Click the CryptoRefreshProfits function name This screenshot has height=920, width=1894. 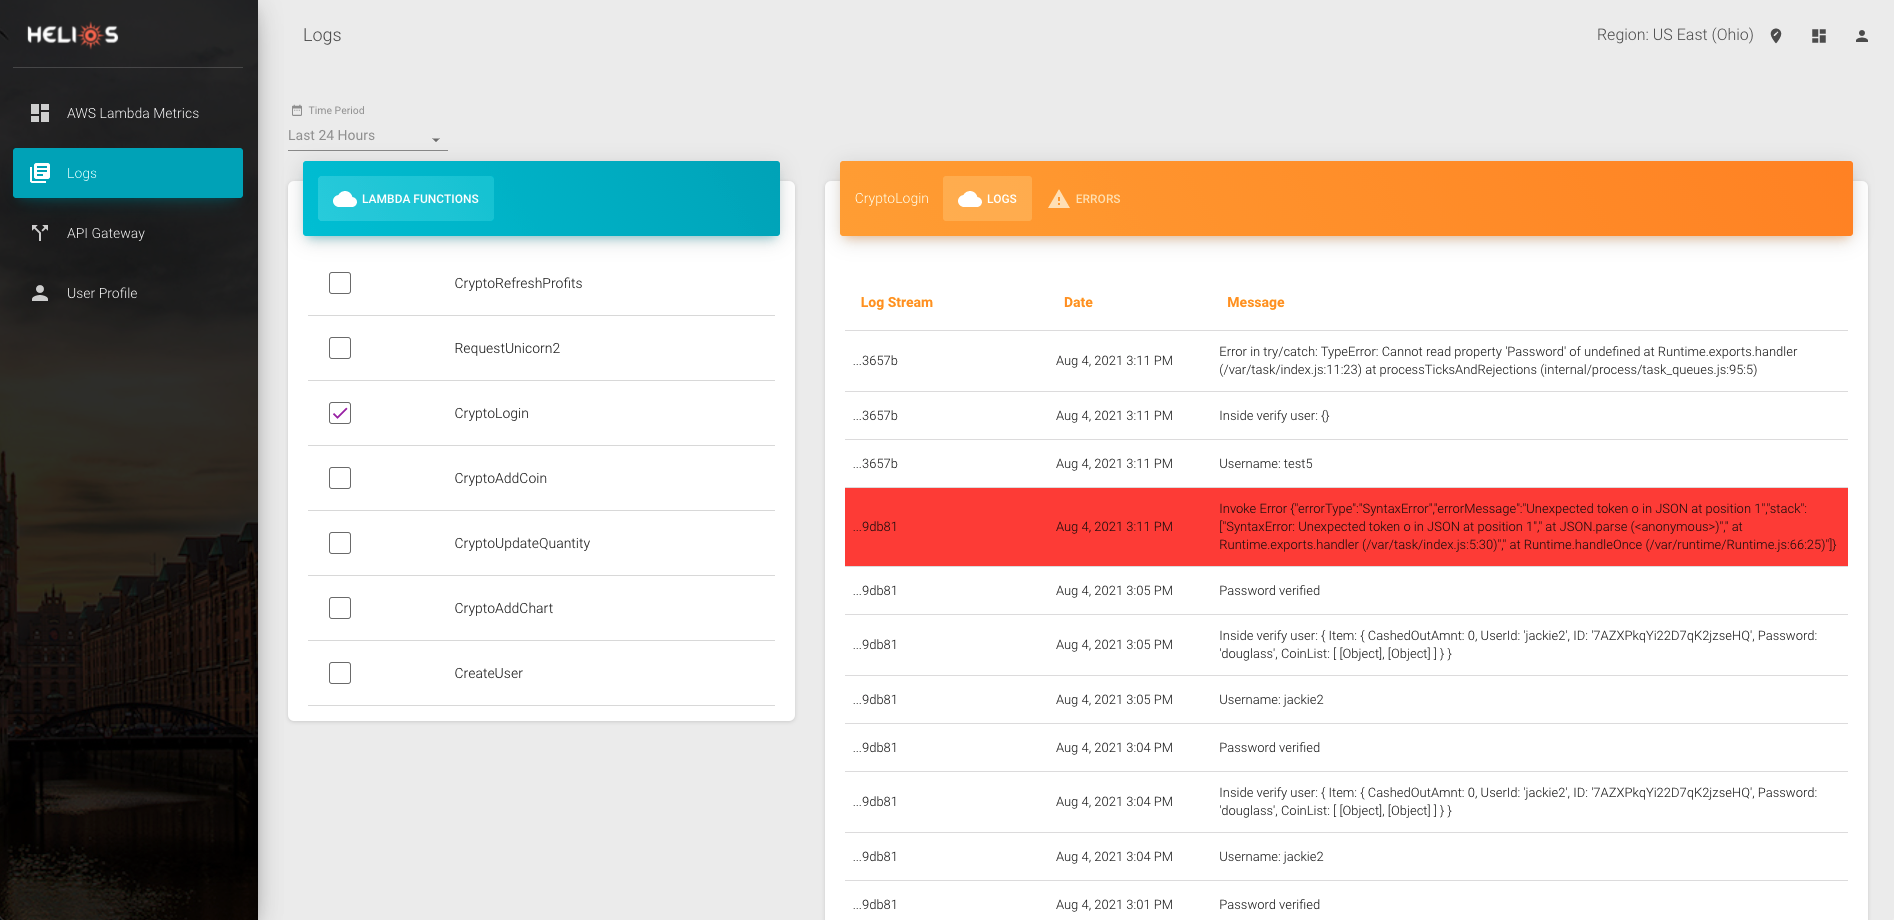(x=518, y=283)
